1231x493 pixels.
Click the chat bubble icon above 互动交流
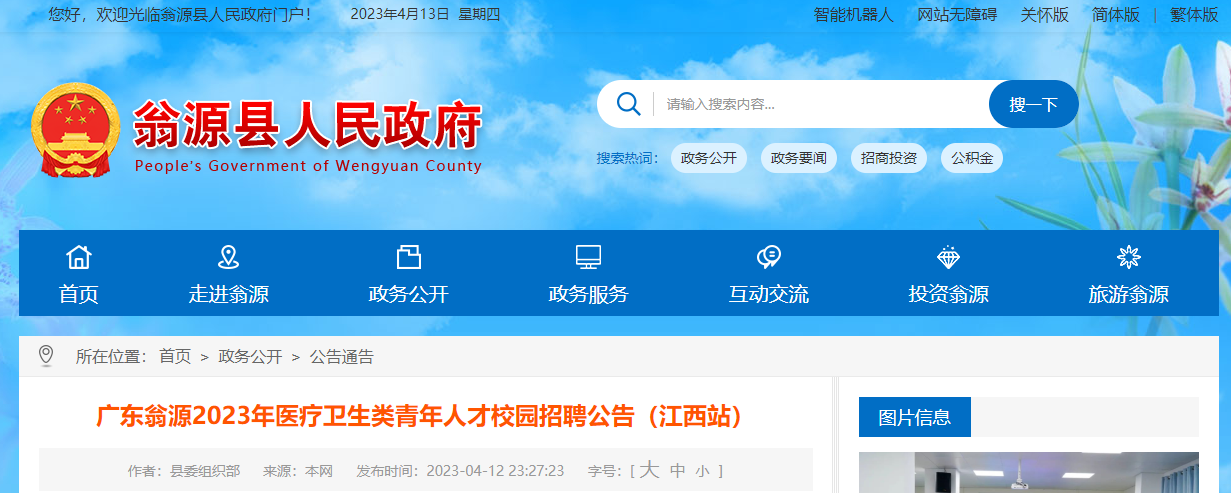coord(769,257)
